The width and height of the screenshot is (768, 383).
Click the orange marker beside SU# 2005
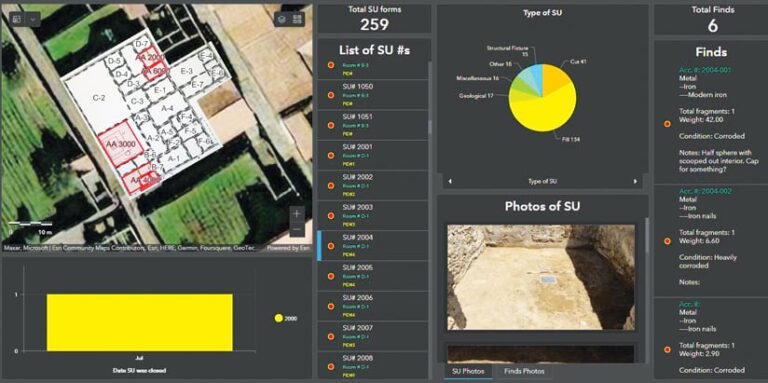331,276
